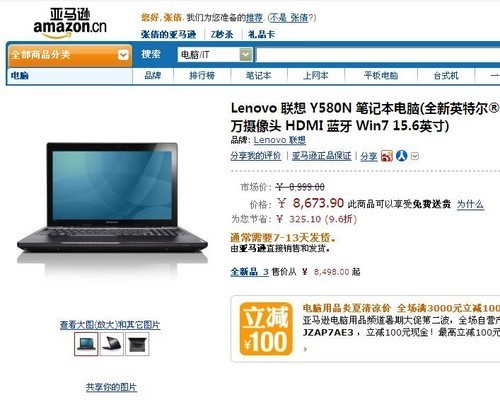The width and height of the screenshot is (500, 400).
Task: Open the 电脑/IT search category dropdown
Action: point(215,55)
